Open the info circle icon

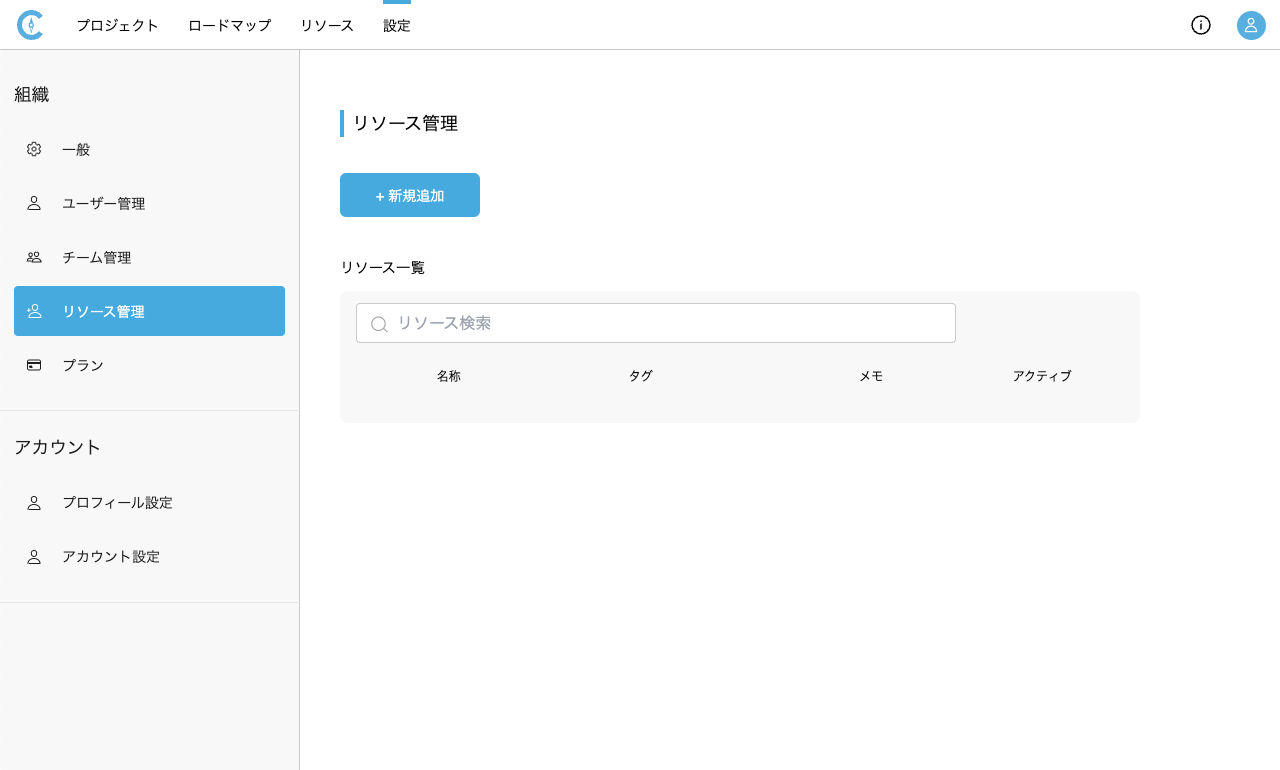(x=1200, y=25)
